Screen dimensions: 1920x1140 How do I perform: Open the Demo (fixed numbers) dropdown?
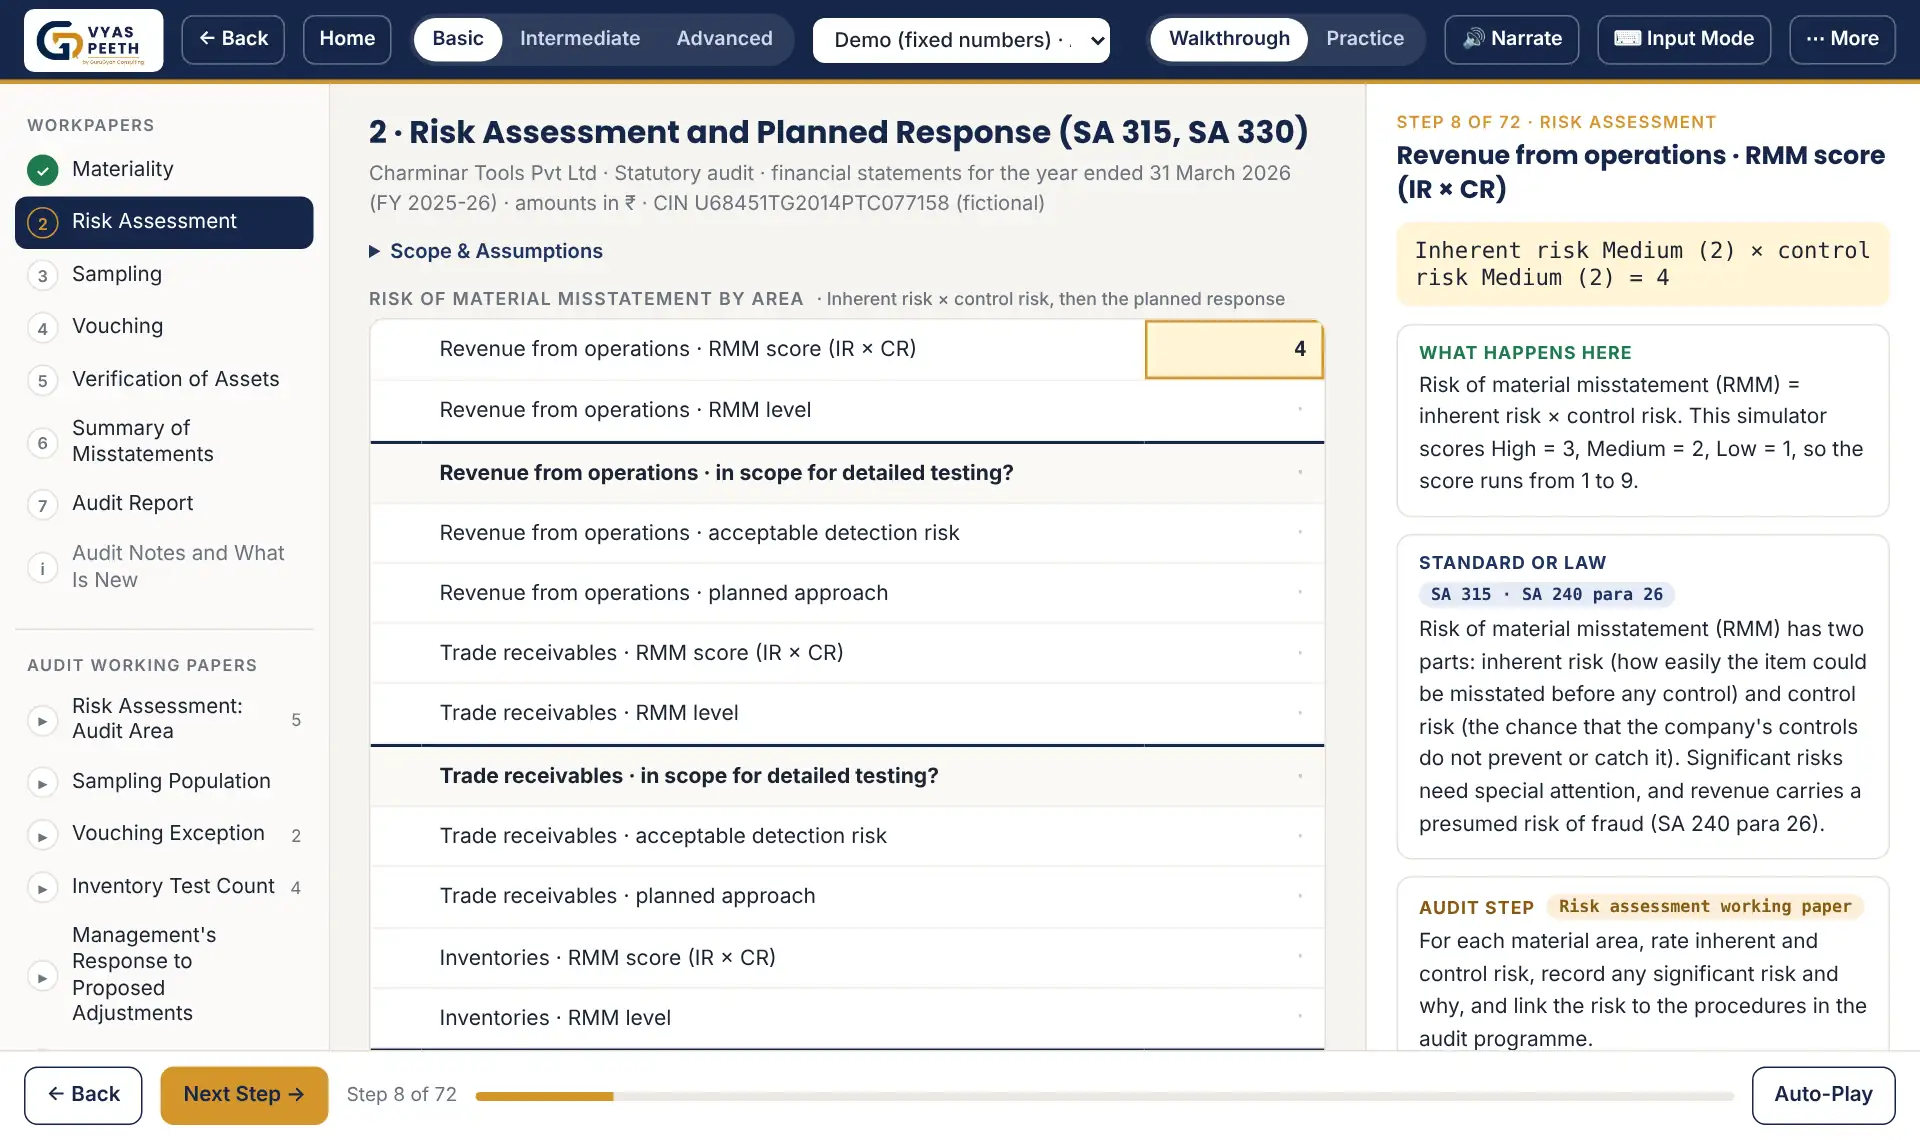coord(961,40)
